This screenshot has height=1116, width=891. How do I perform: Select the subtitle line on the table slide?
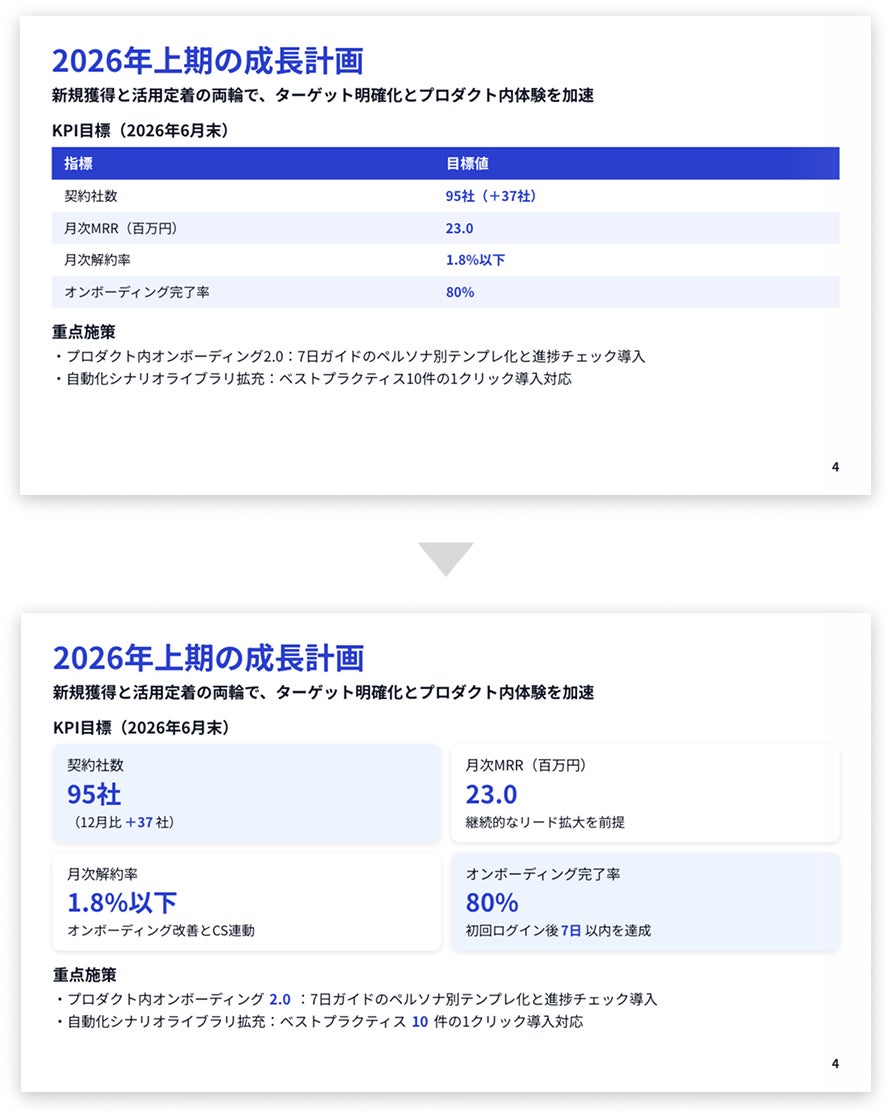322,95
